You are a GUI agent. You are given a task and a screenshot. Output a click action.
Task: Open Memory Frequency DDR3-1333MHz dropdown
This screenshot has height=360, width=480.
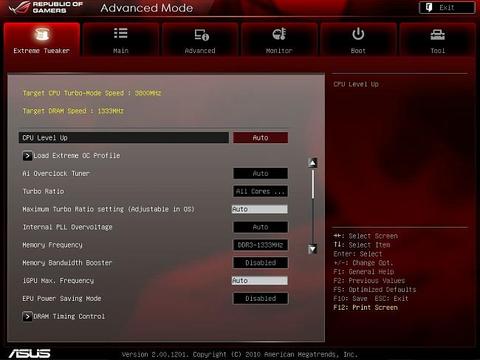[260, 245]
